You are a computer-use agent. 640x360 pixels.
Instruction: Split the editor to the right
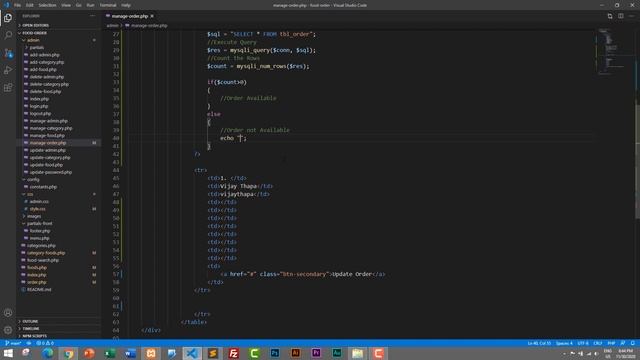[x=620, y=16]
